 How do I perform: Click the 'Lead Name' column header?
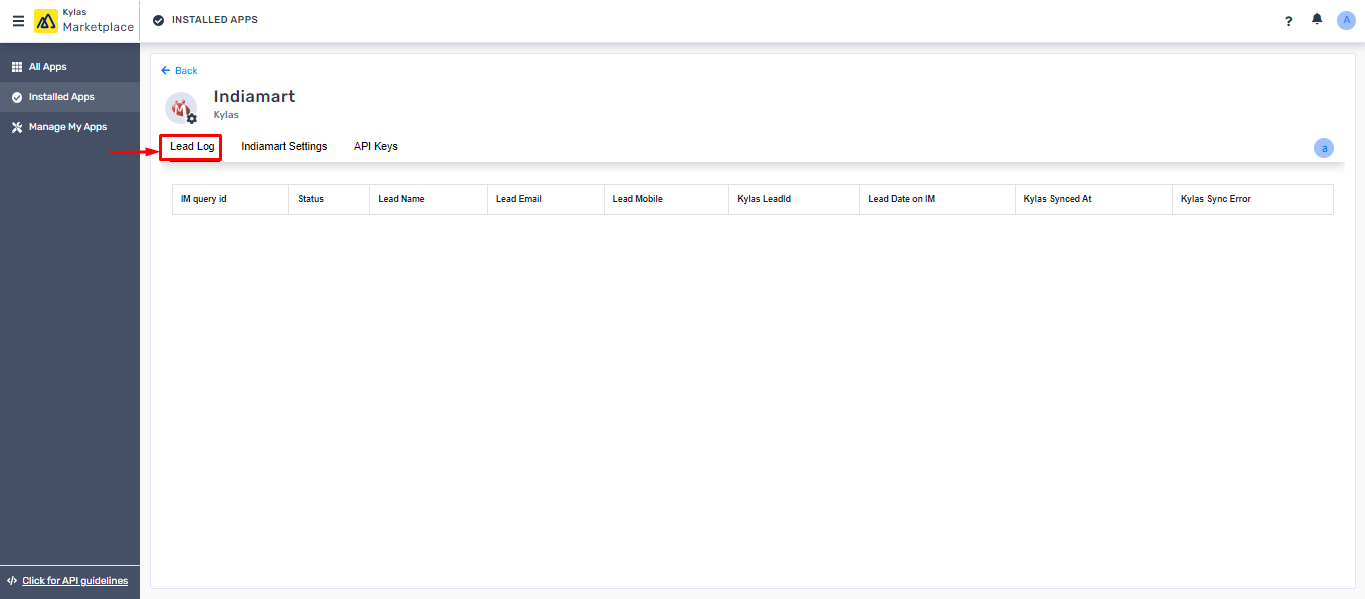(x=428, y=199)
